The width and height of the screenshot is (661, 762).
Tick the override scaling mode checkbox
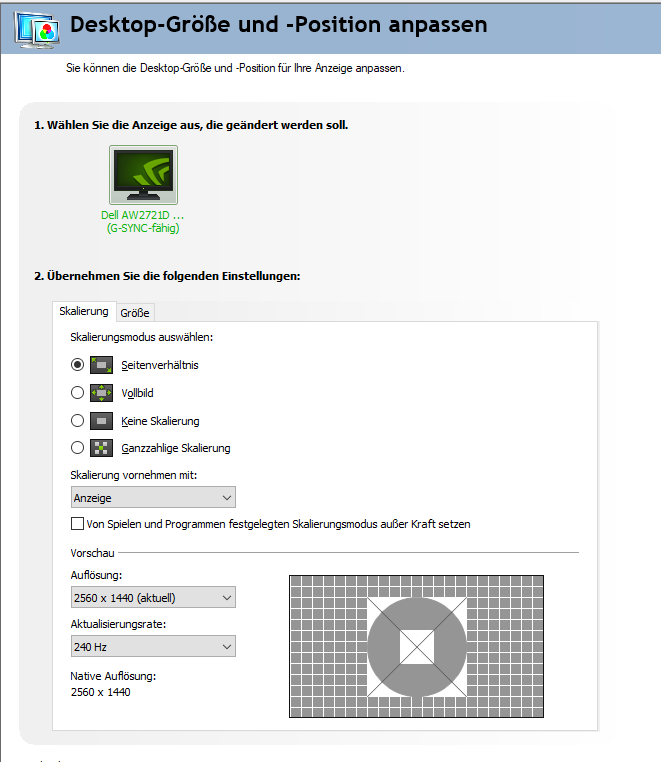coord(78,524)
